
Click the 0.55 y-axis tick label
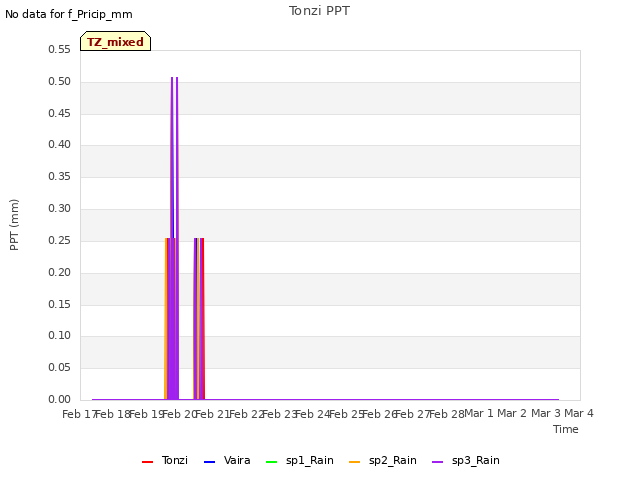(60, 49)
